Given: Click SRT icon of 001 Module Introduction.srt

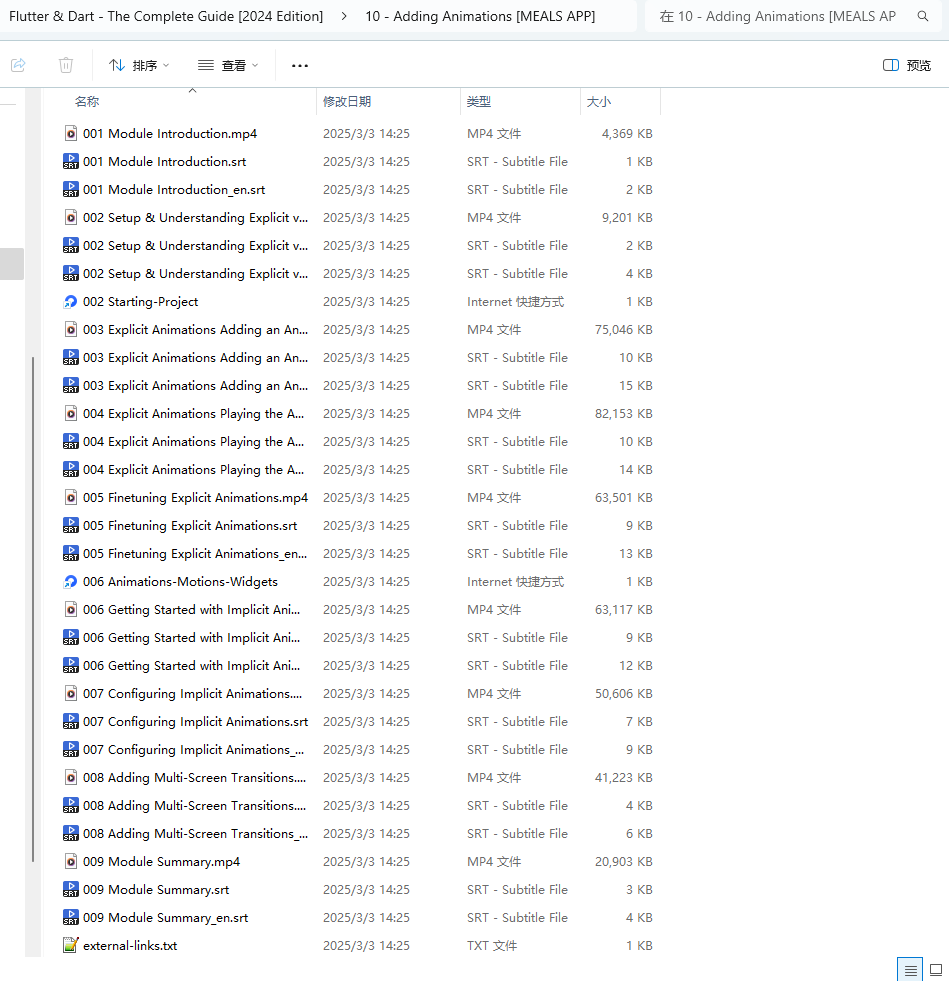Looking at the screenshot, I should click(x=71, y=161).
